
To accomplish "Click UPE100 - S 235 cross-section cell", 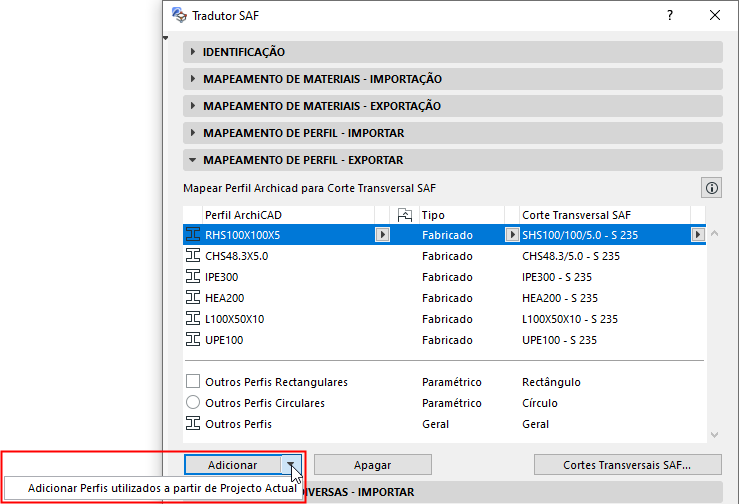I will pos(559,340).
